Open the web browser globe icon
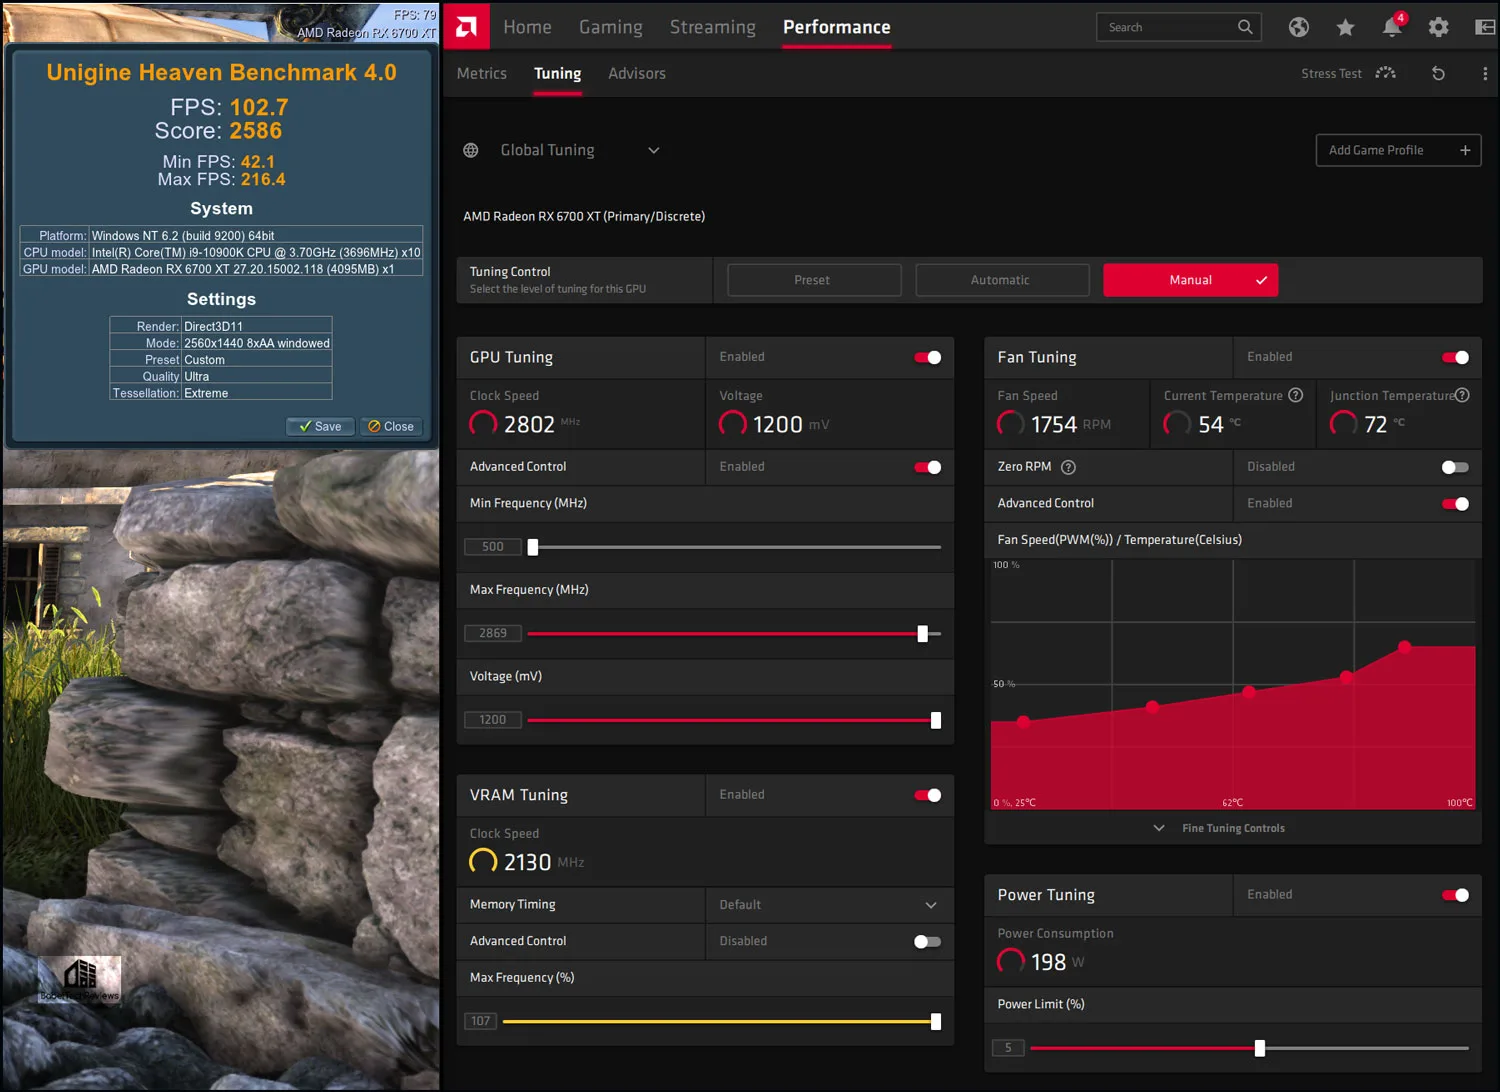Viewport: 1500px width, 1092px height. [1298, 27]
